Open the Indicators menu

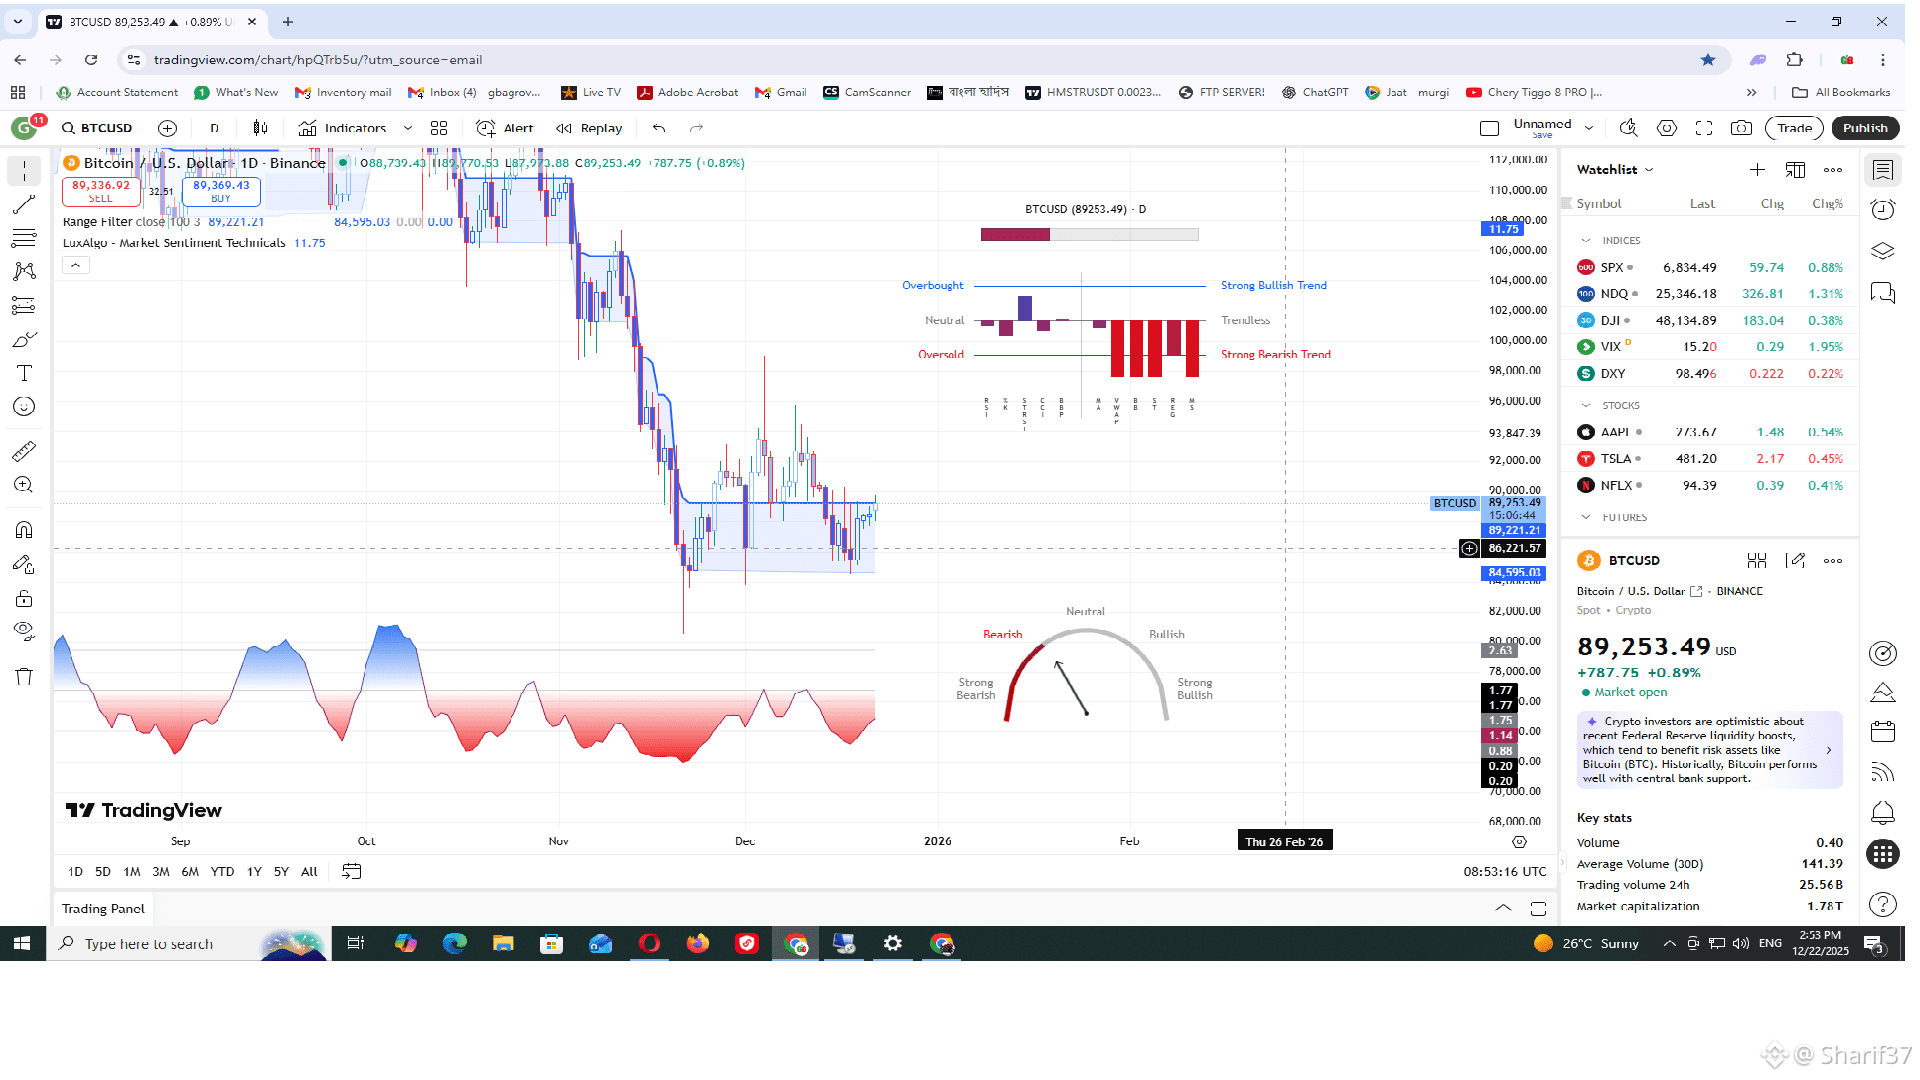pos(342,128)
